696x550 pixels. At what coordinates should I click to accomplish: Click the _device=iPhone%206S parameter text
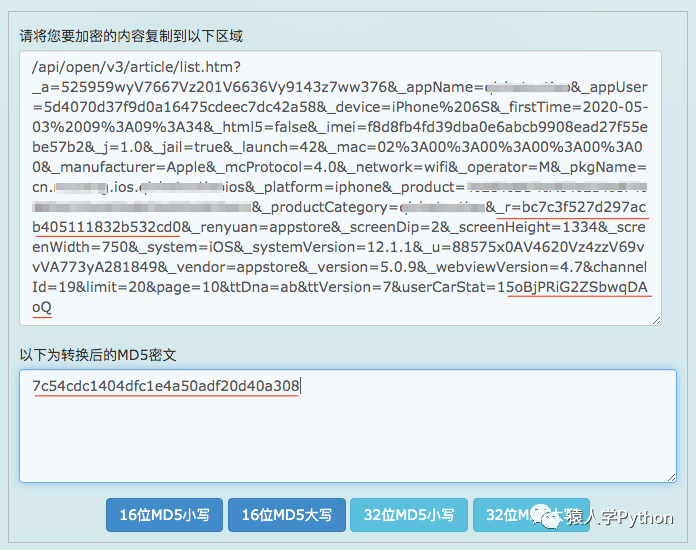412,107
